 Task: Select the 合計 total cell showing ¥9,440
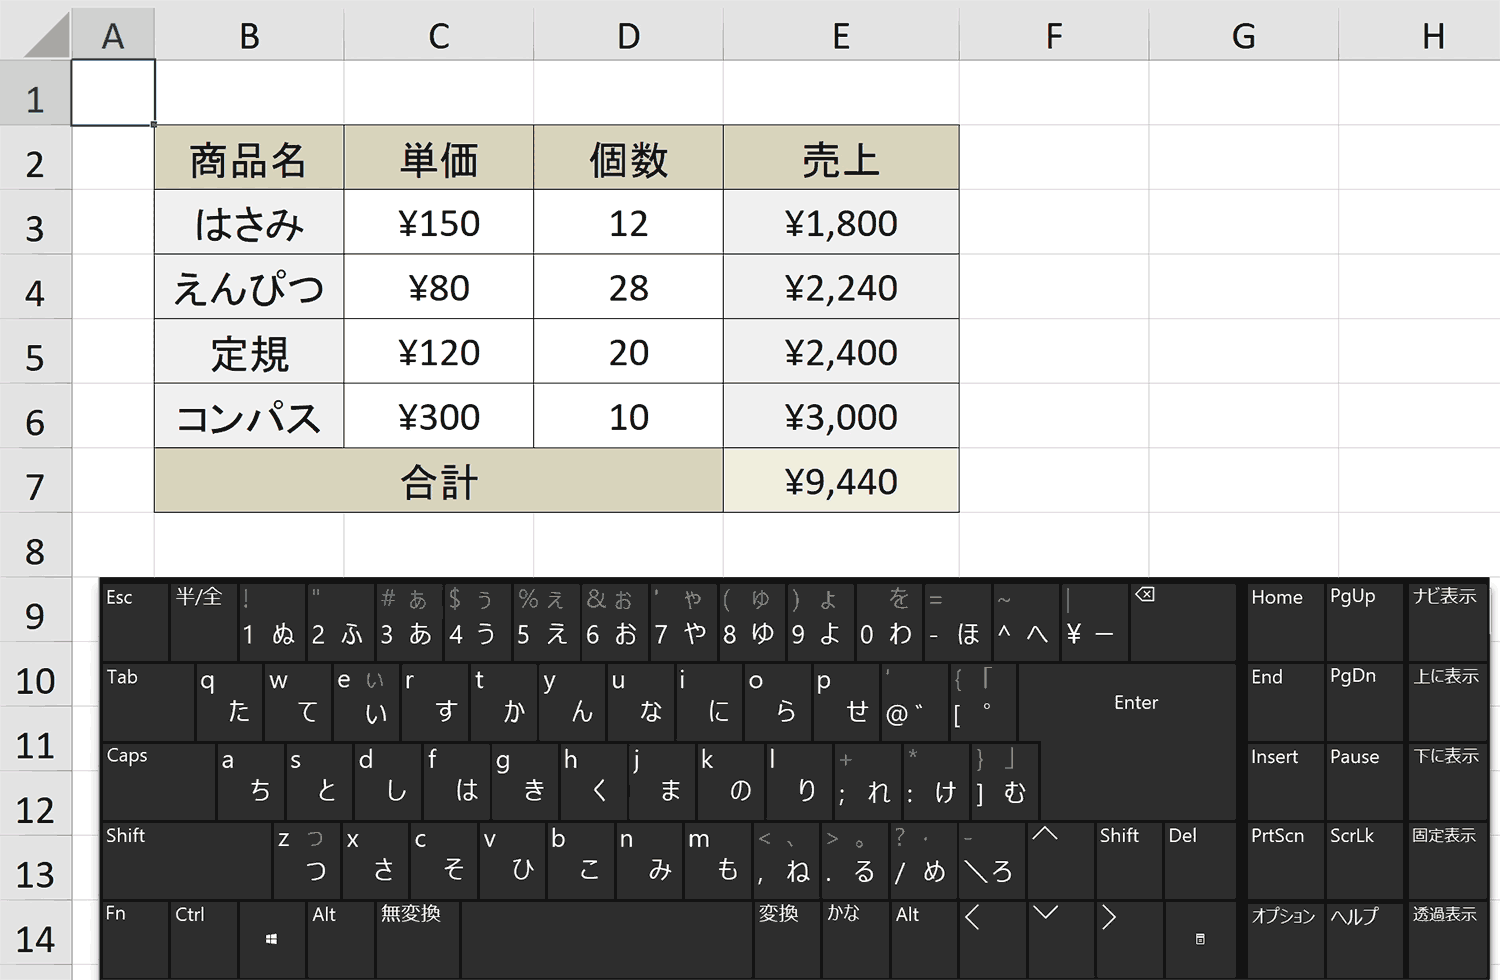click(x=841, y=481)
